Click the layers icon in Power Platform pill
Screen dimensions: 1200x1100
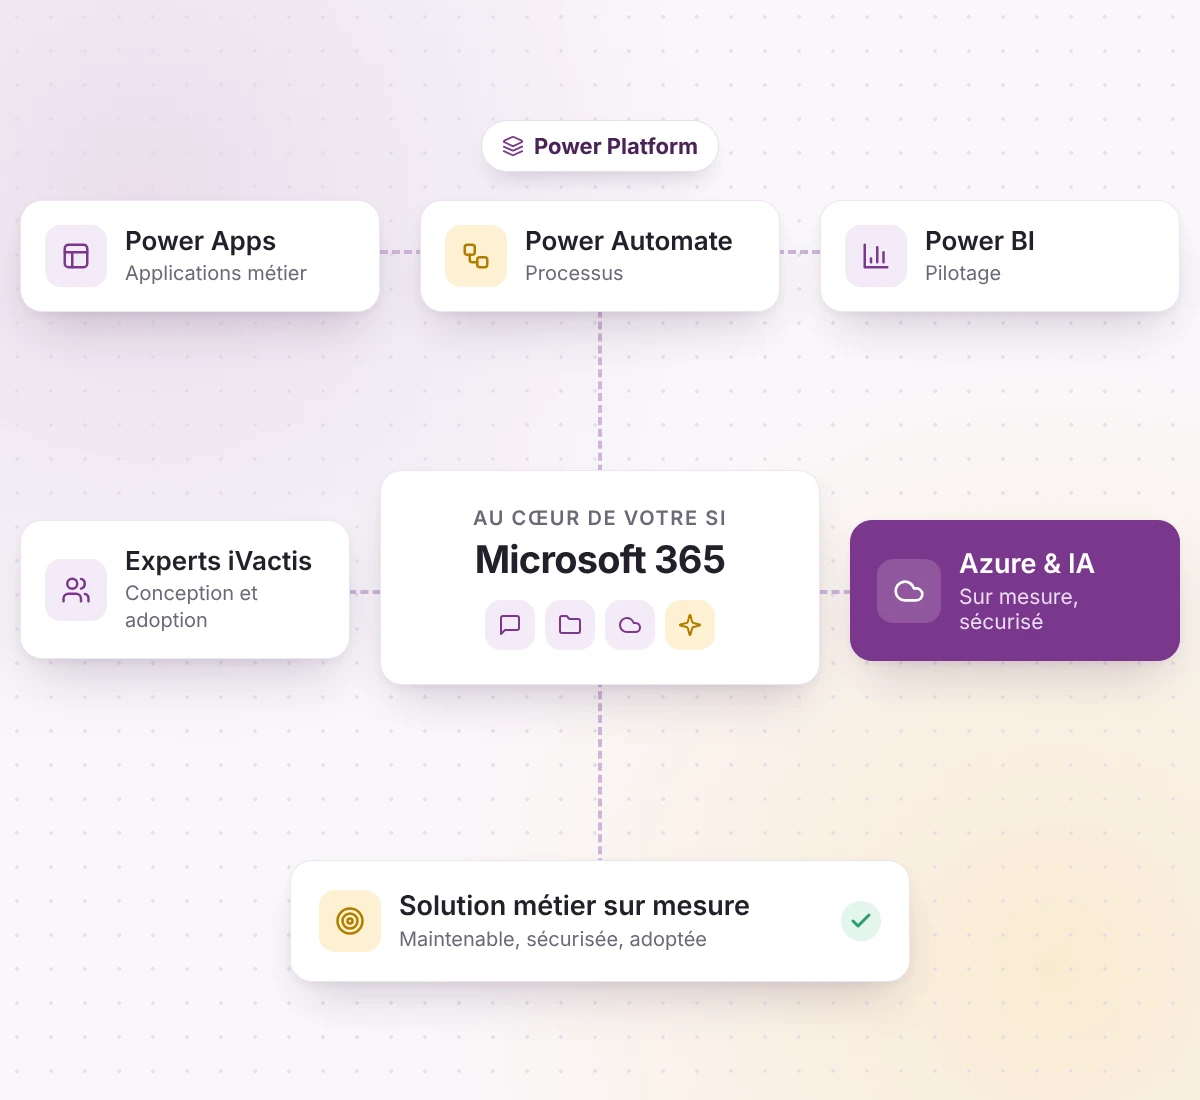point(513,146)
